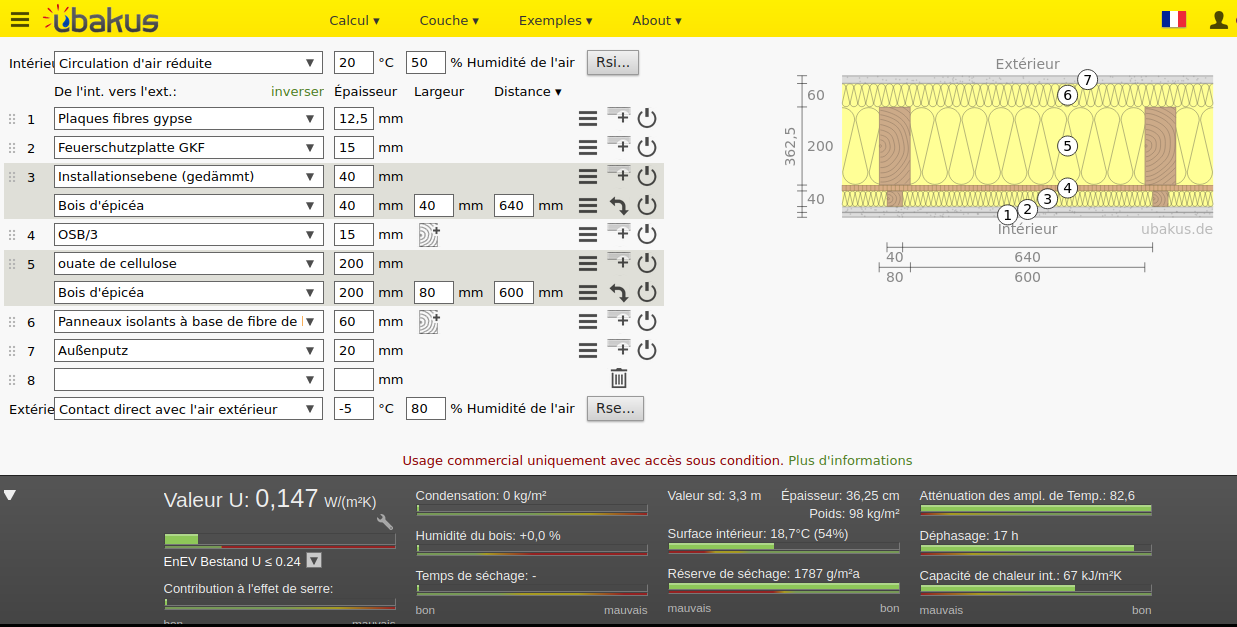Open the hamburger main menu
The height and width of the screenshot is (627, 1237).
(20, 19)
